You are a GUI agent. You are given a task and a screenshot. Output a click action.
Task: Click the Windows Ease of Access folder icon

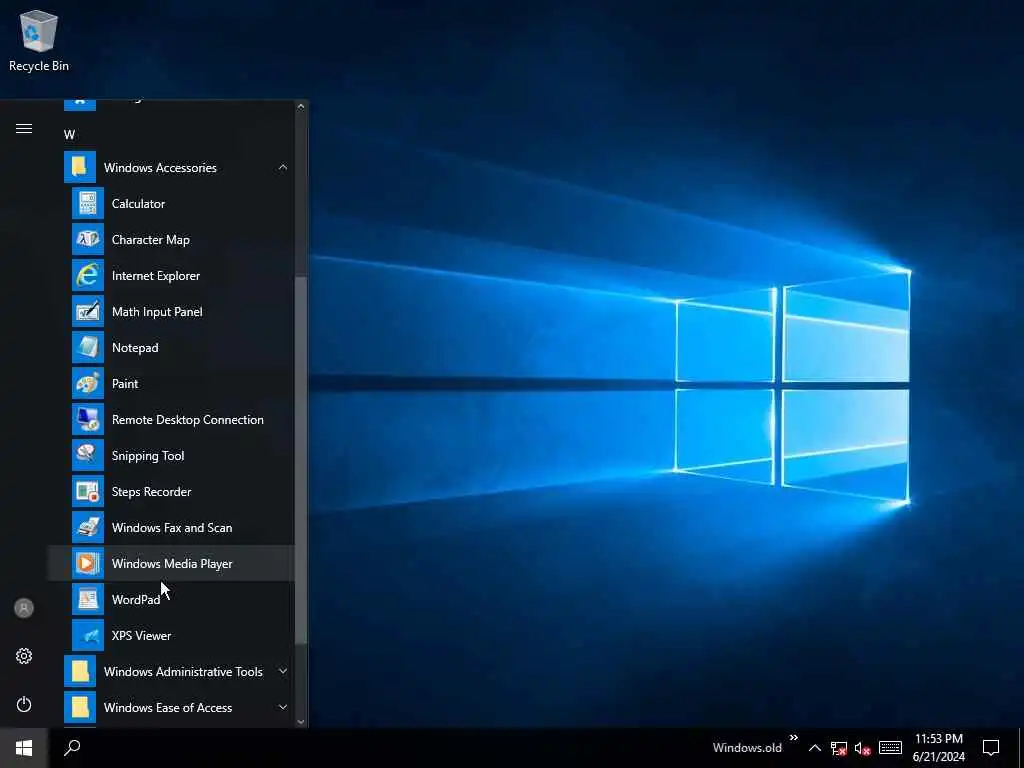80,707
